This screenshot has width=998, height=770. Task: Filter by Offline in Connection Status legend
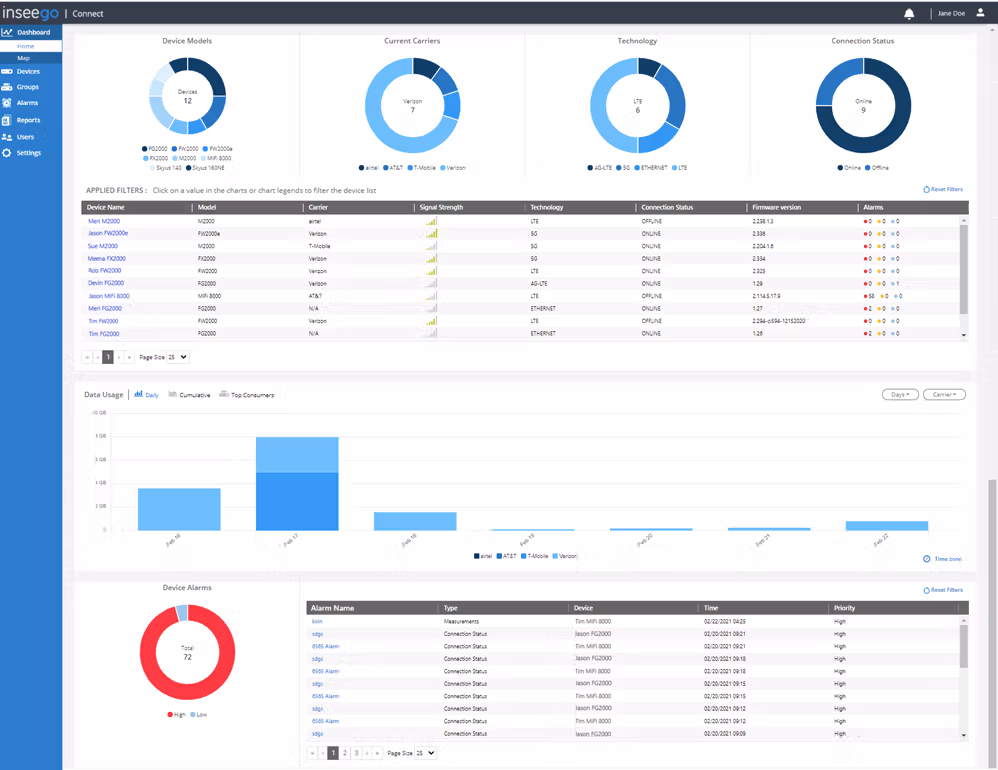(x=876, y=168)
